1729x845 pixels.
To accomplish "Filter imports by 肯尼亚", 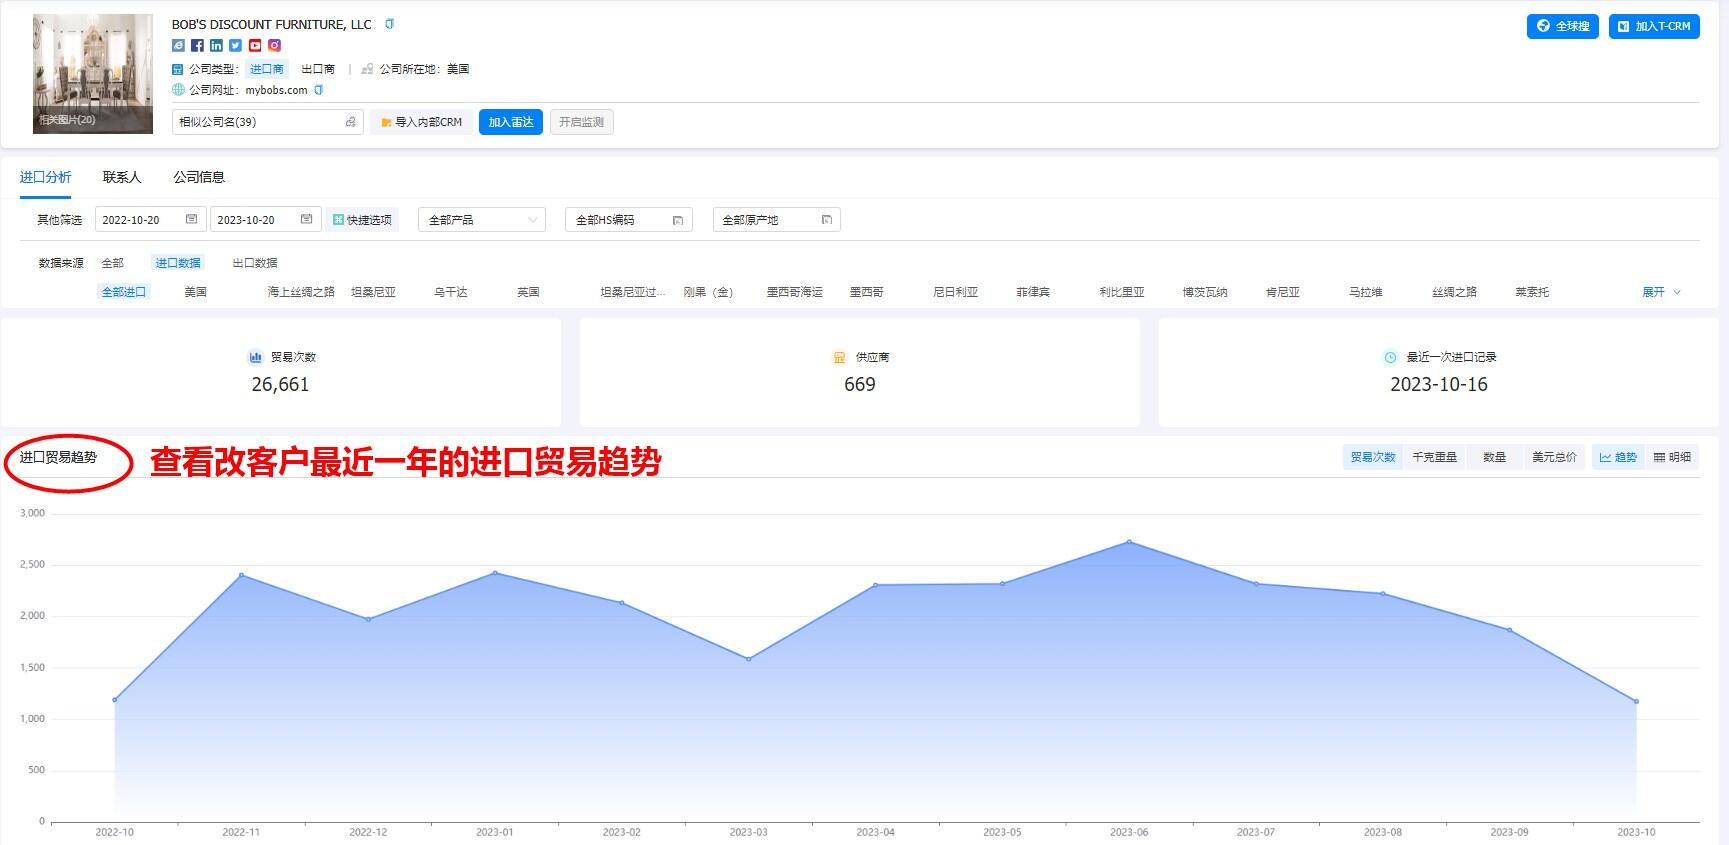I will coord(1283,292).
